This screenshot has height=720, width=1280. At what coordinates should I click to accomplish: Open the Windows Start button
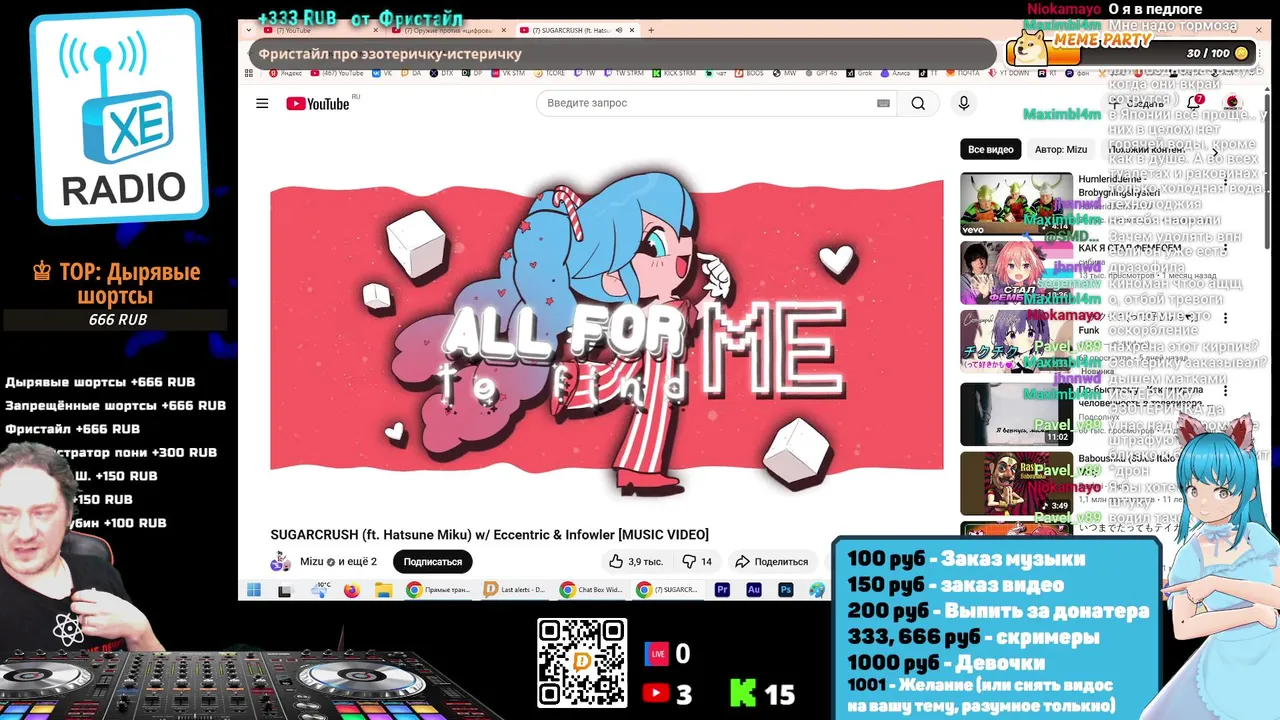[253, 590]
